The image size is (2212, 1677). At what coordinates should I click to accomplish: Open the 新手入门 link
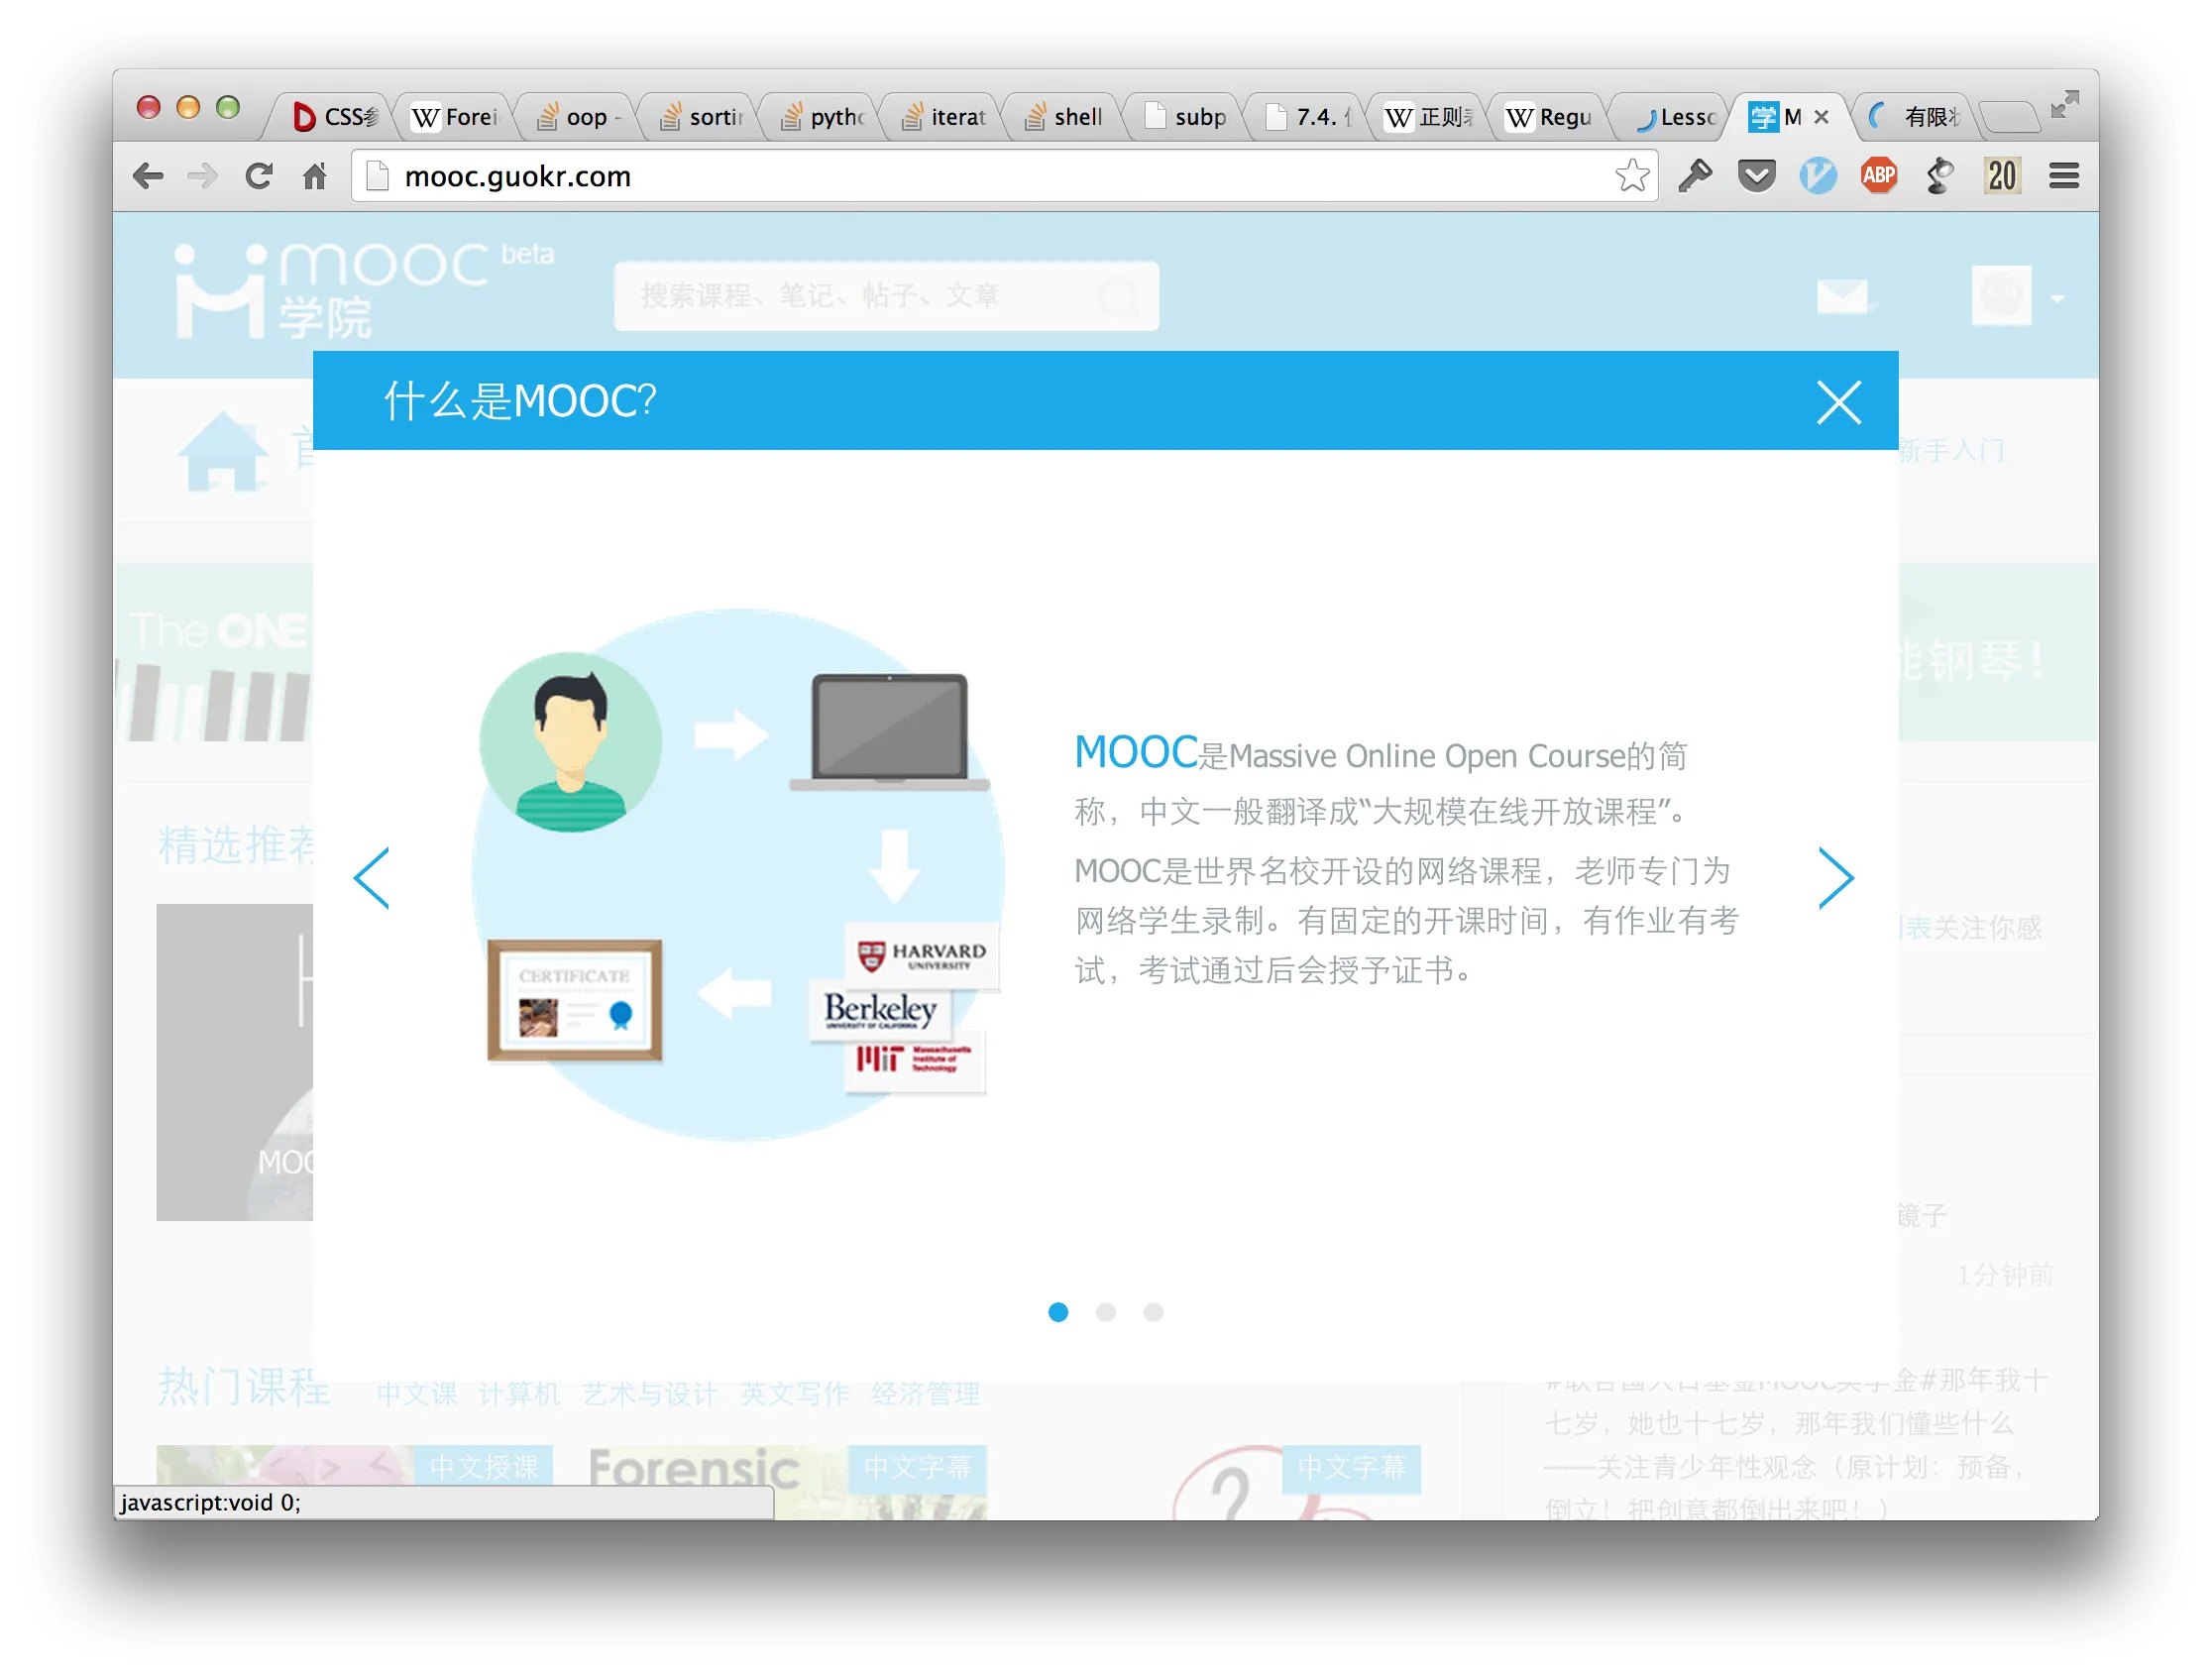[1951, 451]
